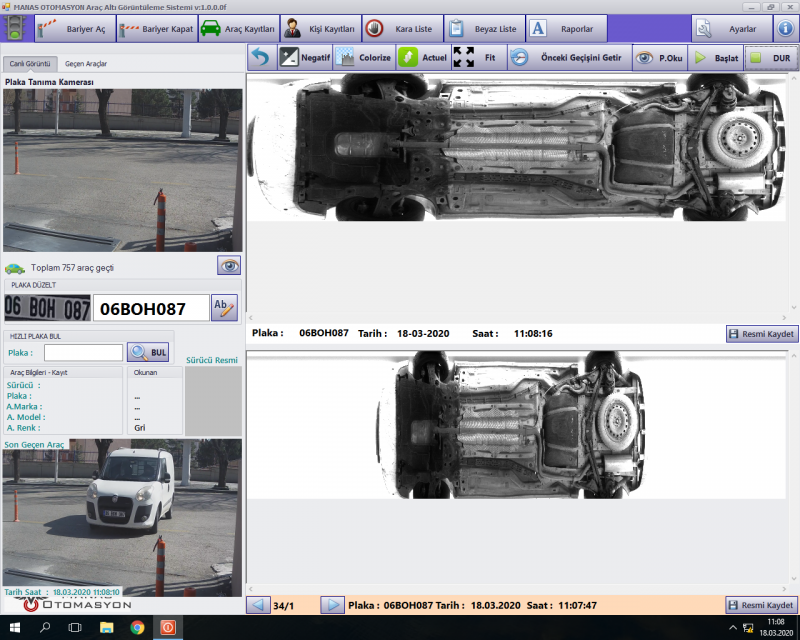Open File Explorer from taskbar
Image resolution: width=800 pixels, height=640 pixels.
pyautogui.click(x=106, y=628)
